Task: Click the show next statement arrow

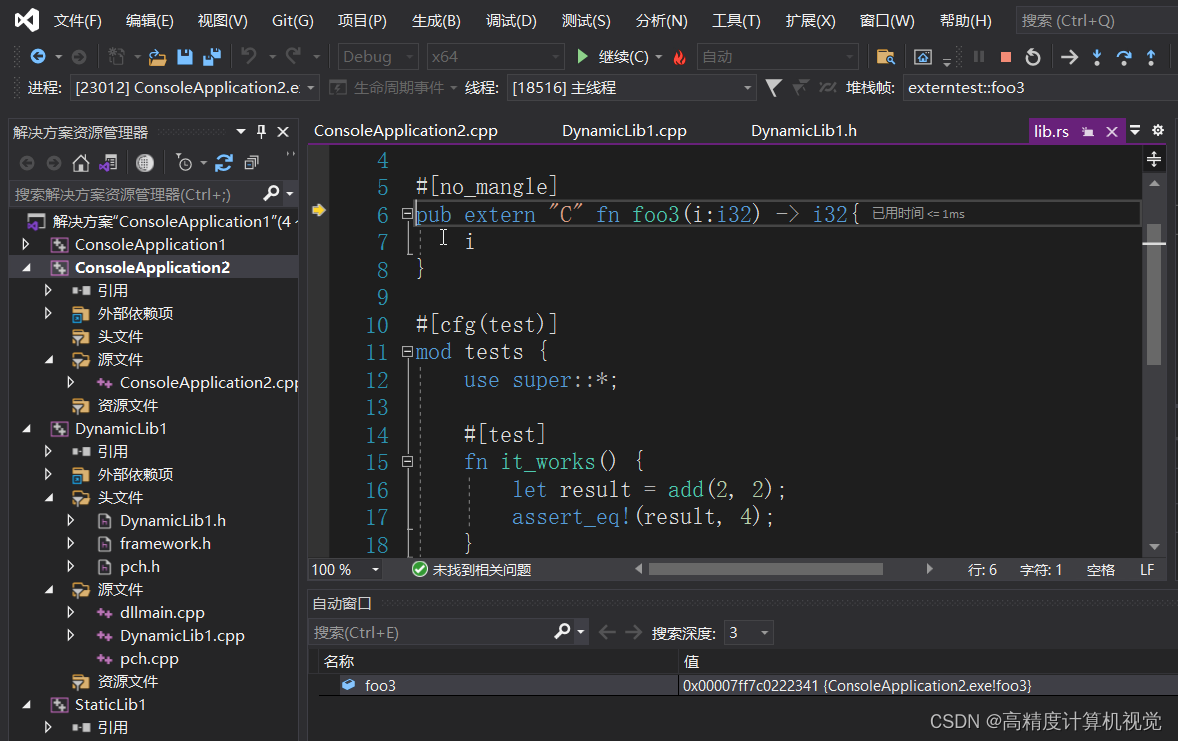Action: pos(1069,57)
